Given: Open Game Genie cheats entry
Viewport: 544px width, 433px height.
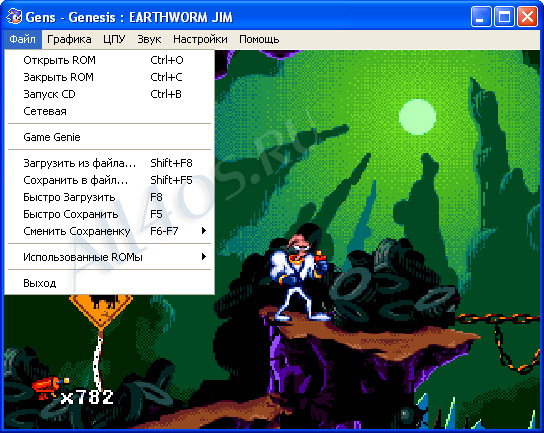Looking at the screenshot, I should point(109,137).
